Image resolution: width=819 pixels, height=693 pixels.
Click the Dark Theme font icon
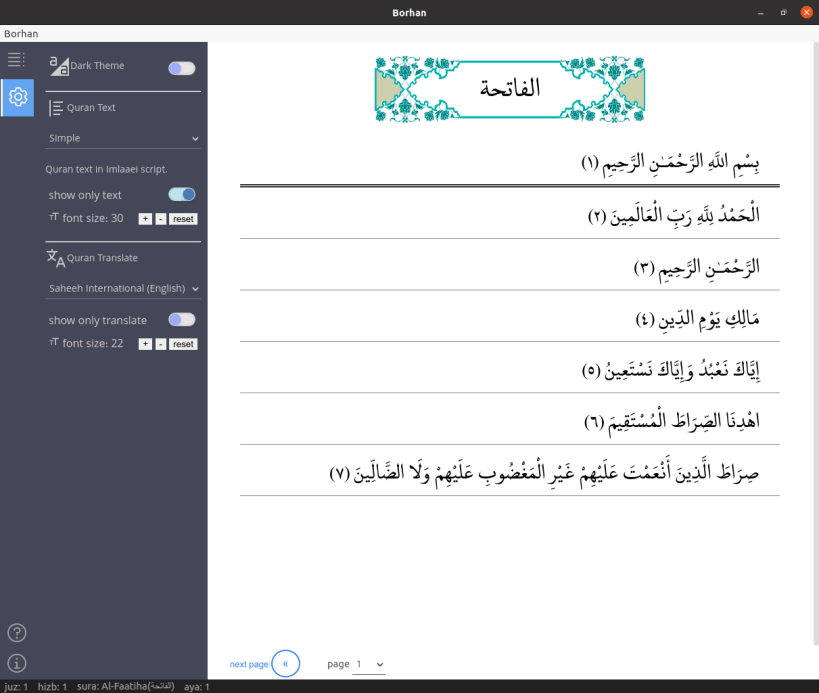58,66
